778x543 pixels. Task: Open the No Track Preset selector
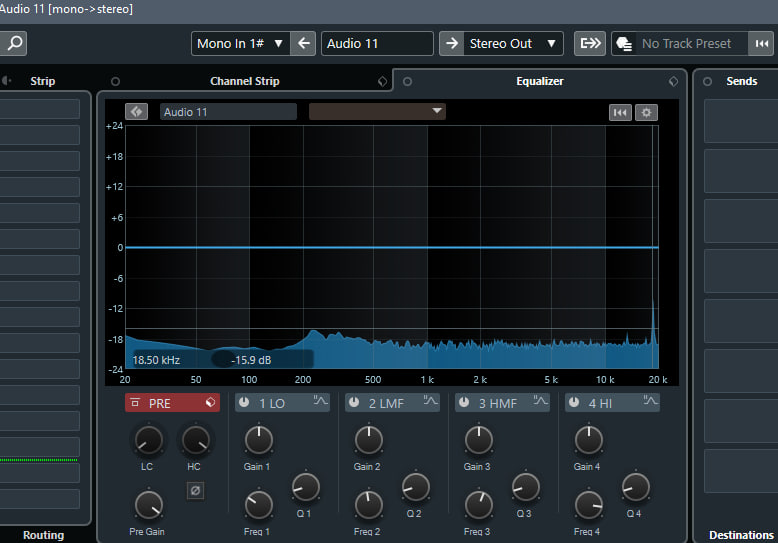pyautogui.click(x=686, y=44)
